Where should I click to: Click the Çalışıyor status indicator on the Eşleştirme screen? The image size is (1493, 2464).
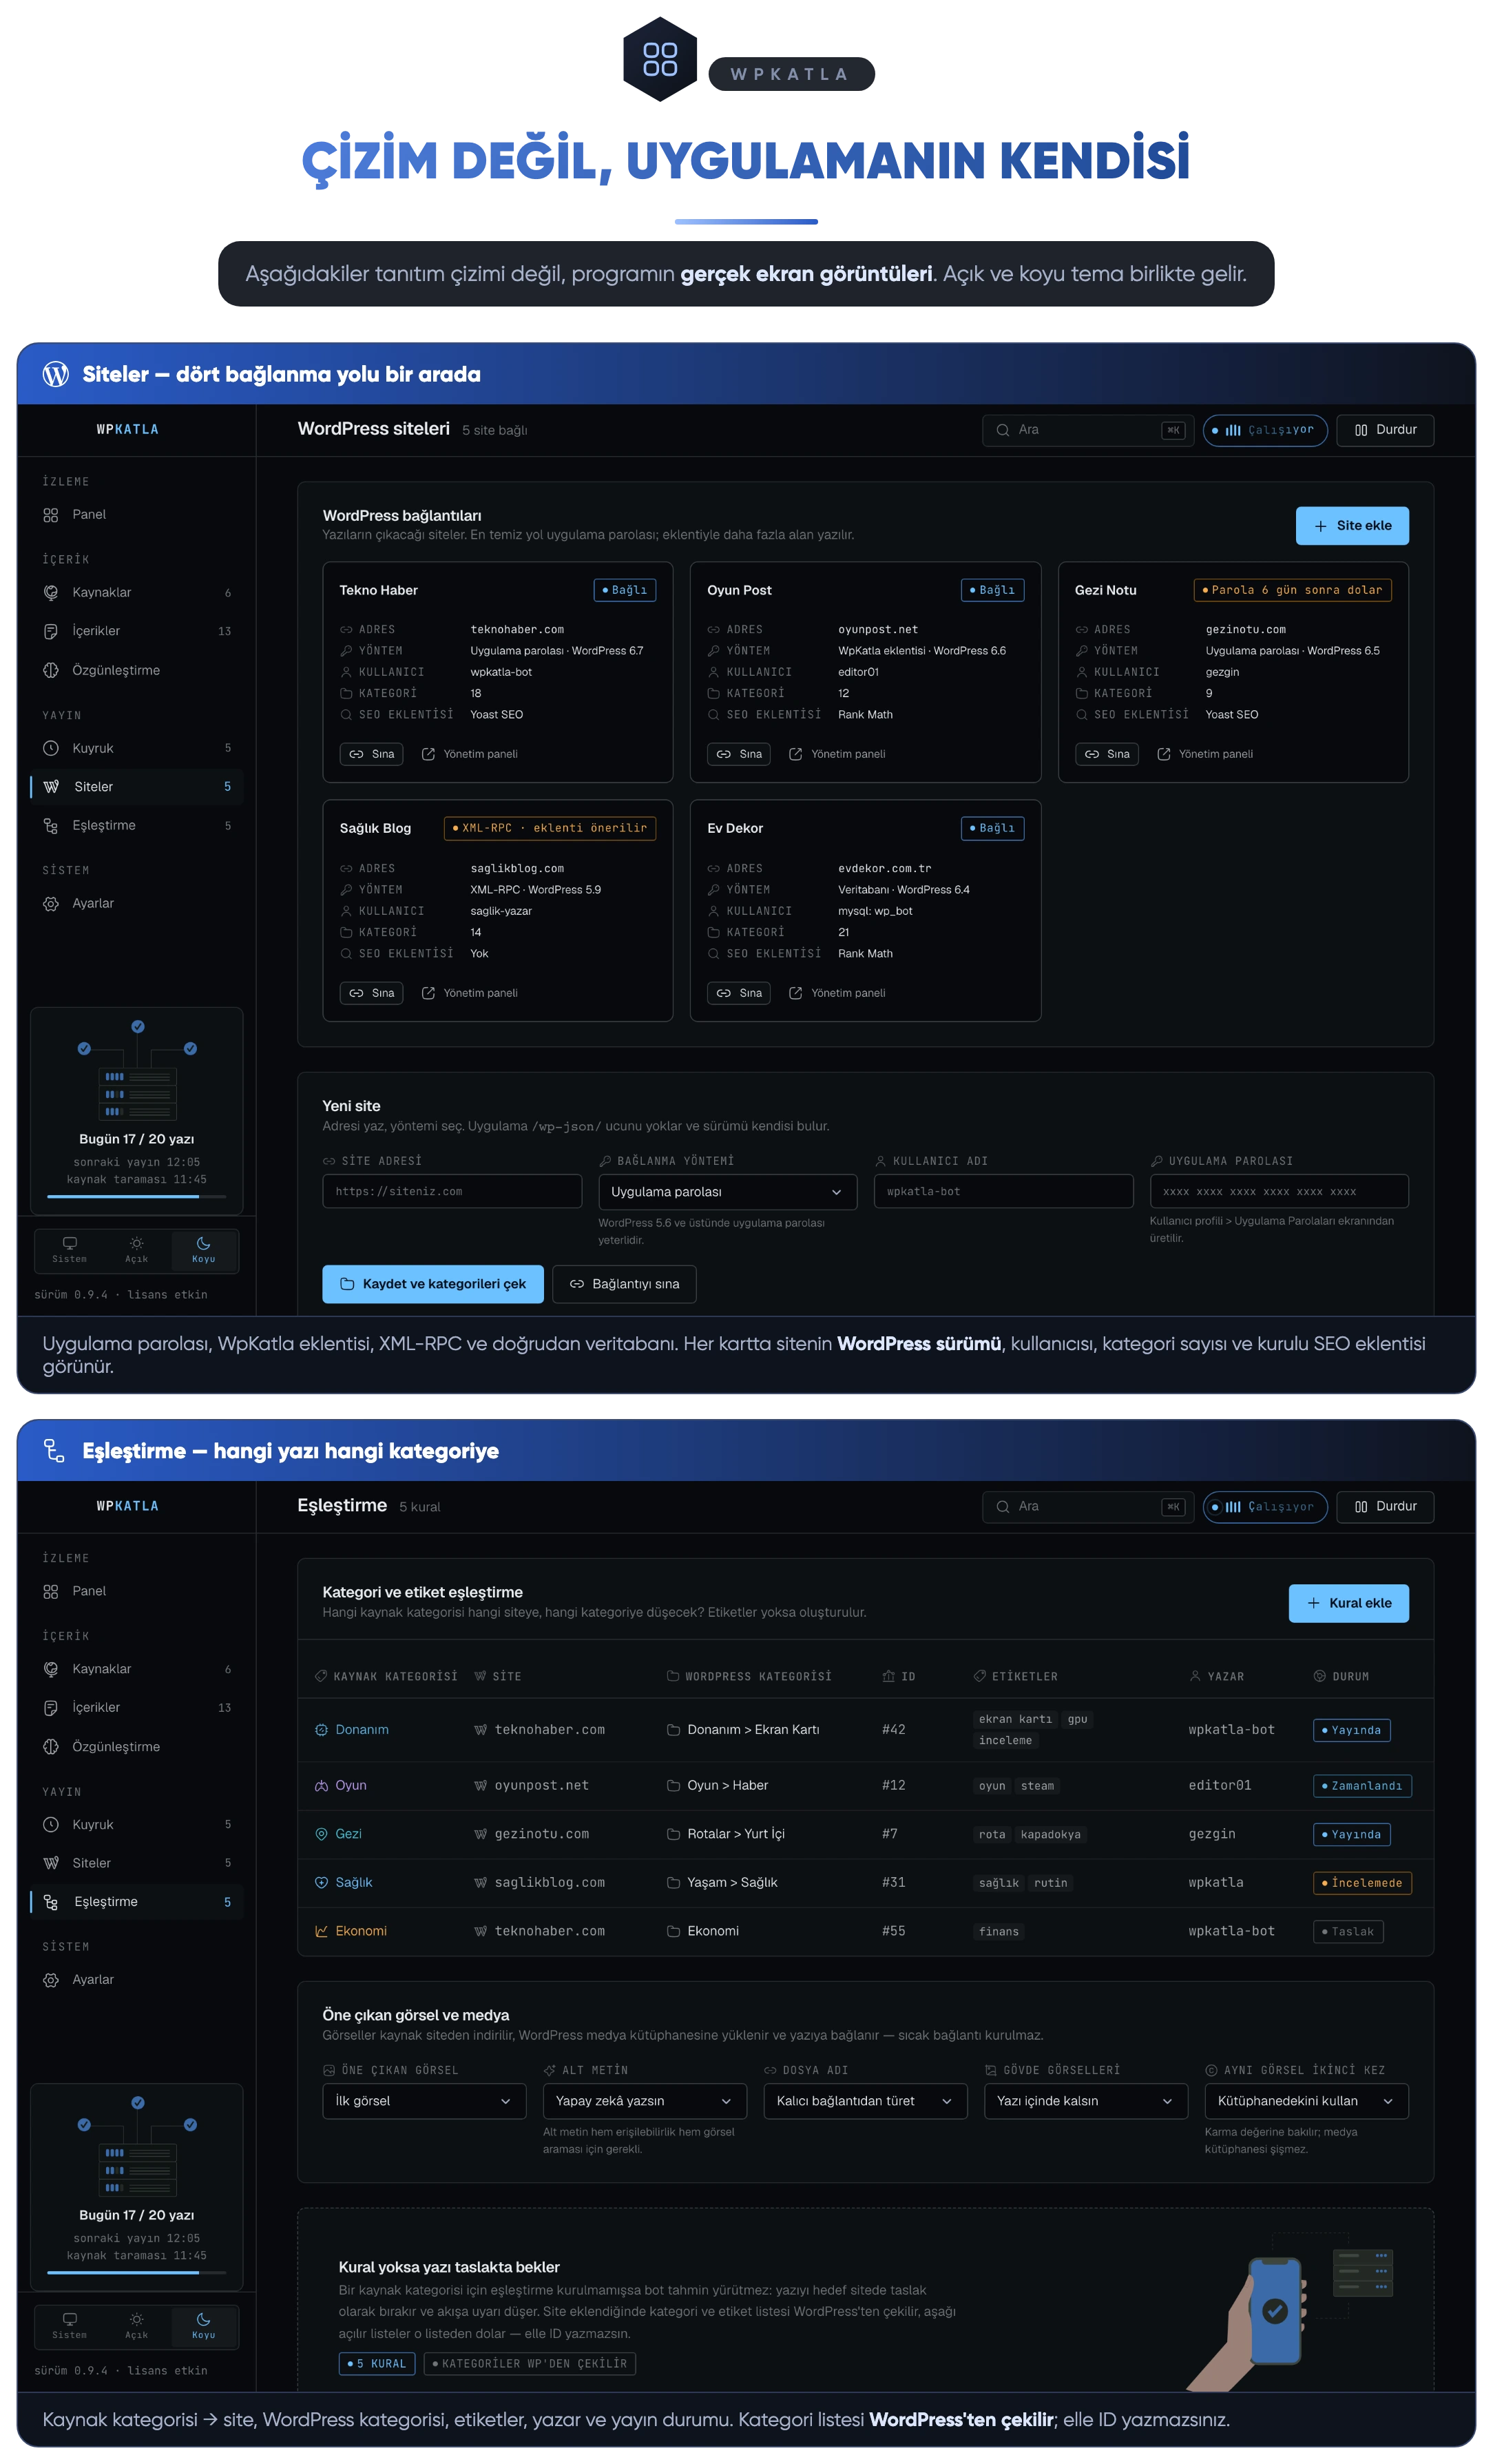[1265, 1507]
